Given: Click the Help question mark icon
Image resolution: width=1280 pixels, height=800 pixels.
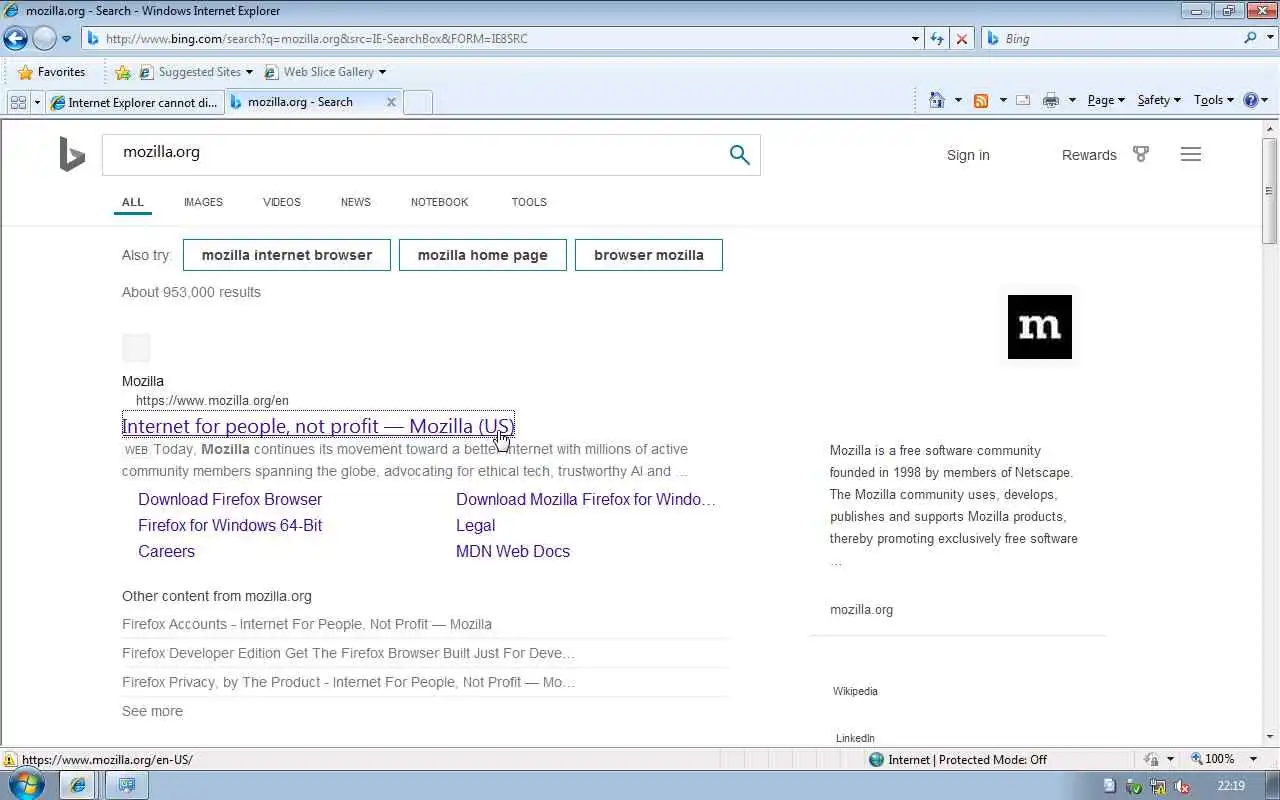Looking at the screenshot, I should [1251, 100].
